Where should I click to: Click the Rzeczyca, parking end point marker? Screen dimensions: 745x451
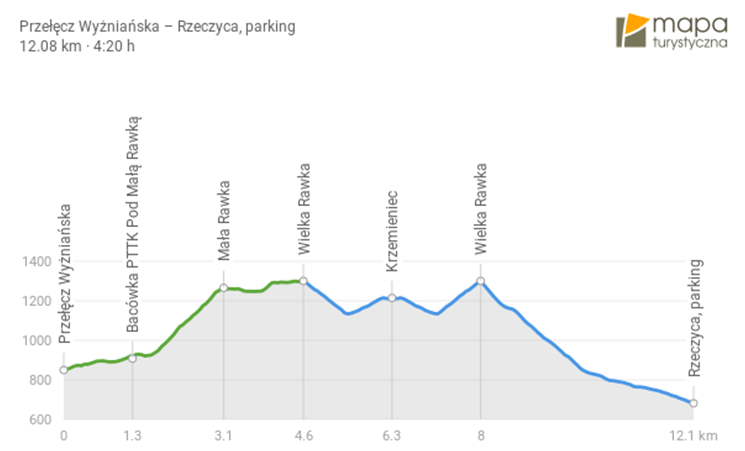click(x=693, y=403)
